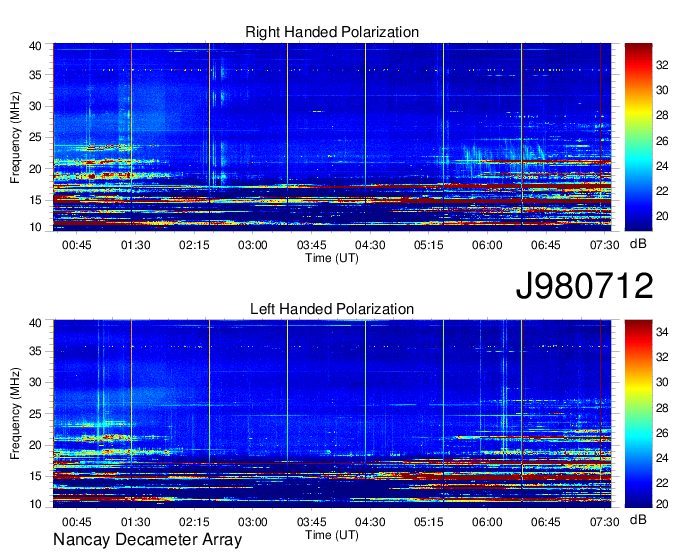Click the 32 dB value on Right Handed colorbar

click(662, 65)
